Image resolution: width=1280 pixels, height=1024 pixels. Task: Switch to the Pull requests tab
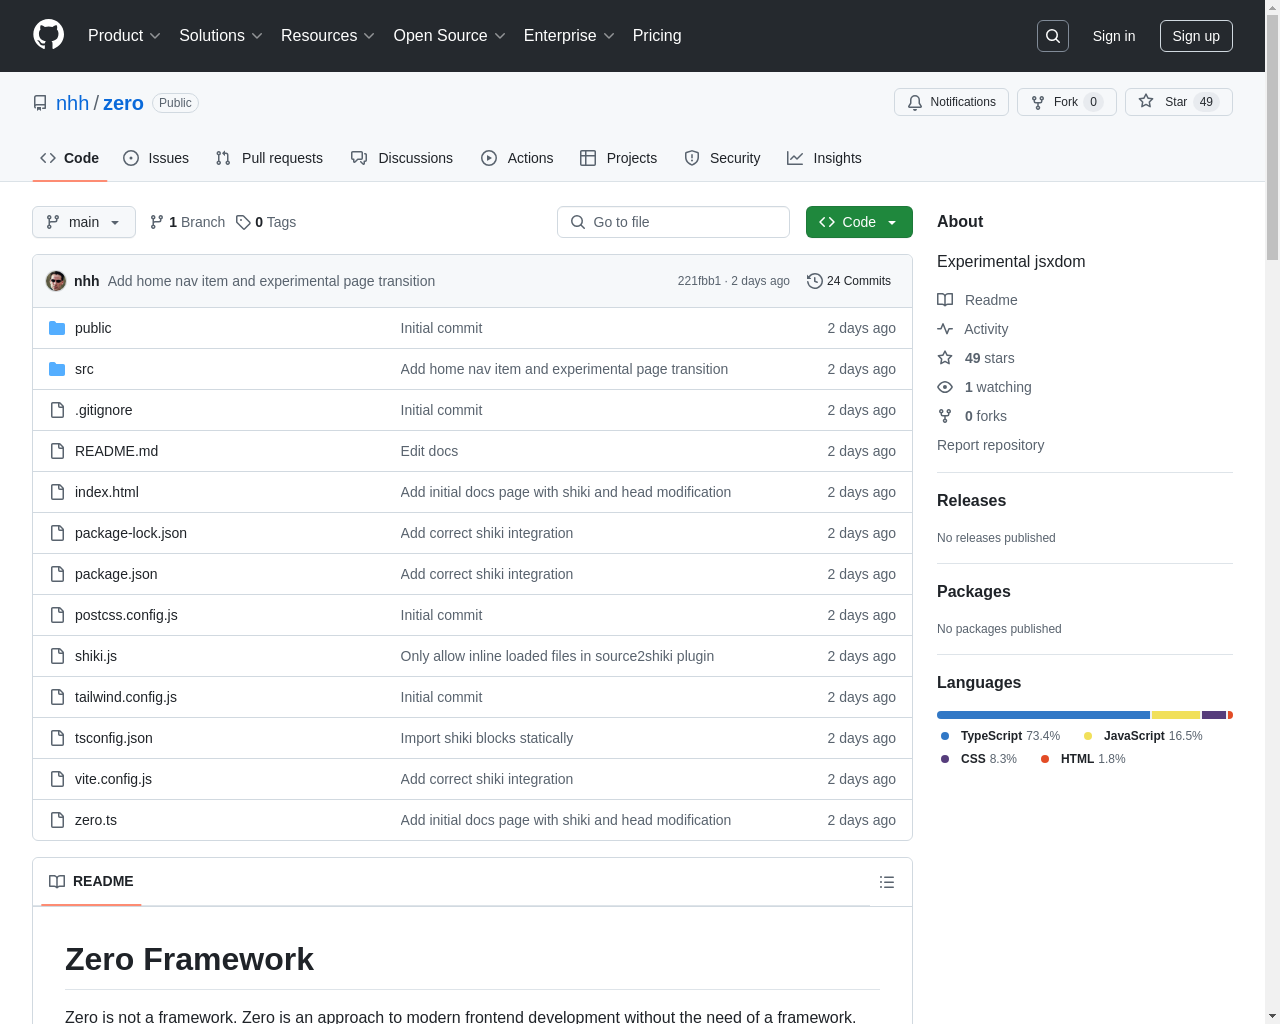point(269,158)
